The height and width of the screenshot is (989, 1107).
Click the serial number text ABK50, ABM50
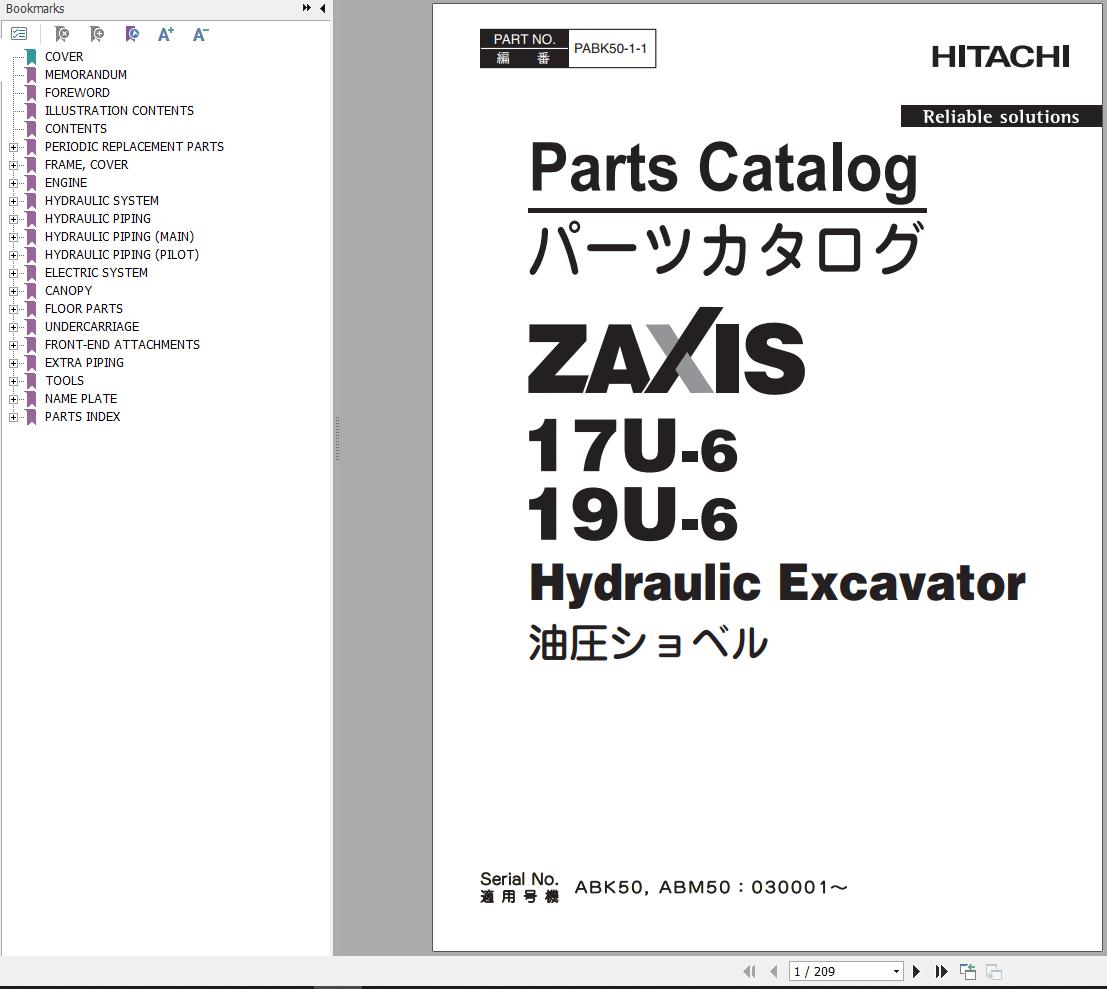[711, 887]
